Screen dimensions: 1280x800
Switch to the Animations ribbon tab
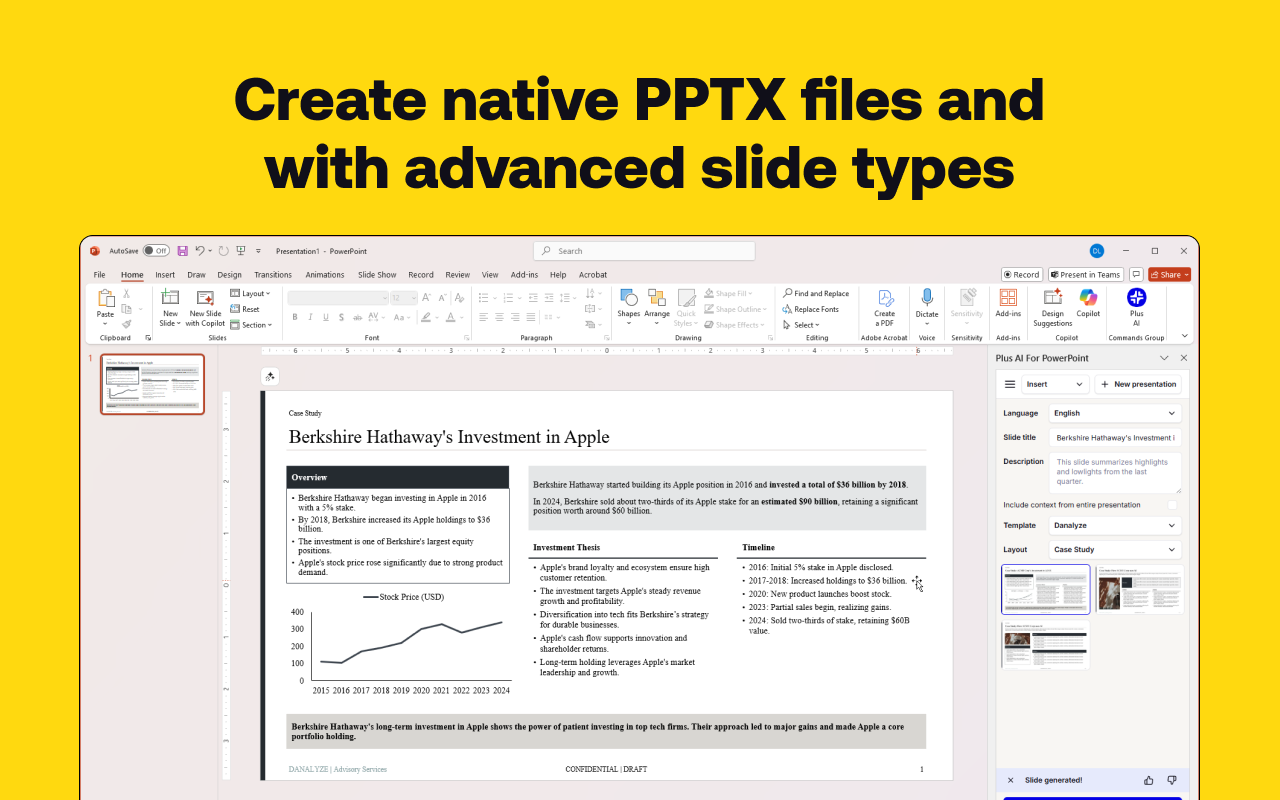pos(324,274)
